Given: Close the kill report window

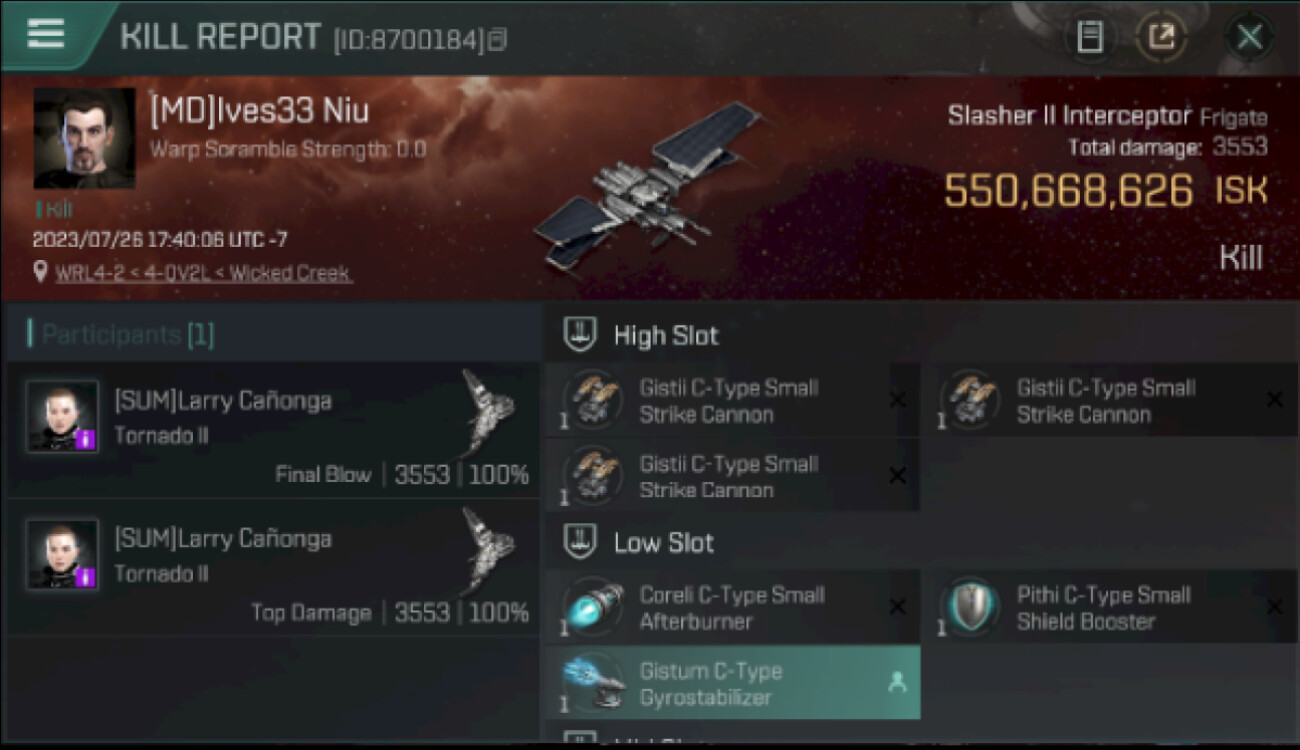Looking at the screenshot, I should click(x=1249, y=38).
